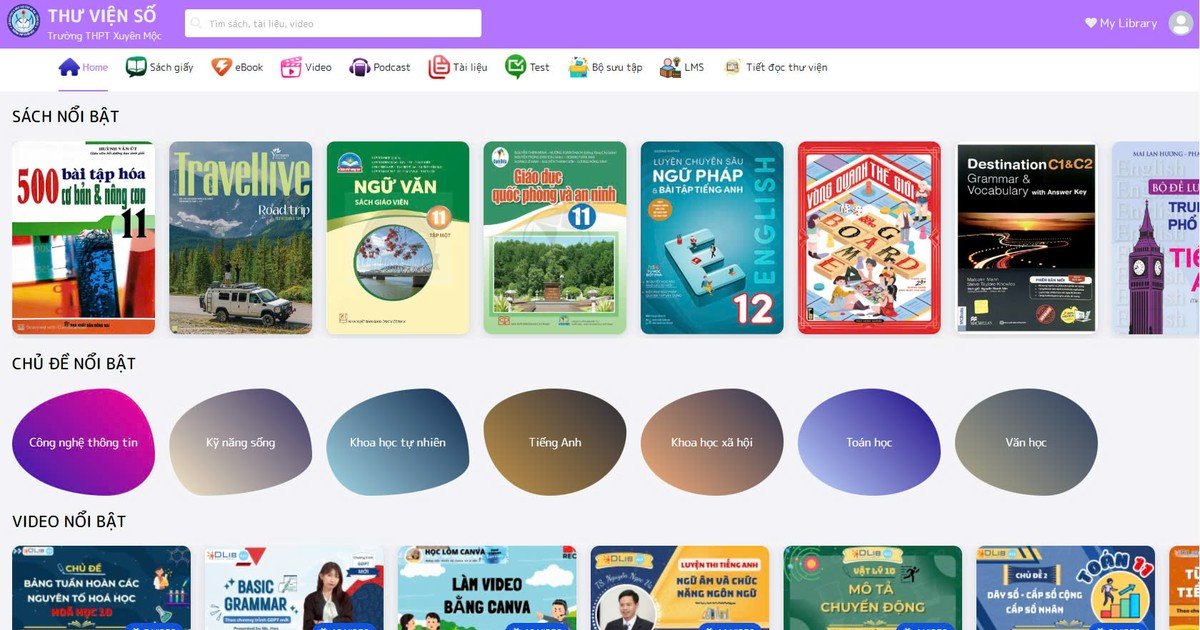Open Sách giấy book icon
The height and width of the screenshot is (630, 1200).
point(136,67)
